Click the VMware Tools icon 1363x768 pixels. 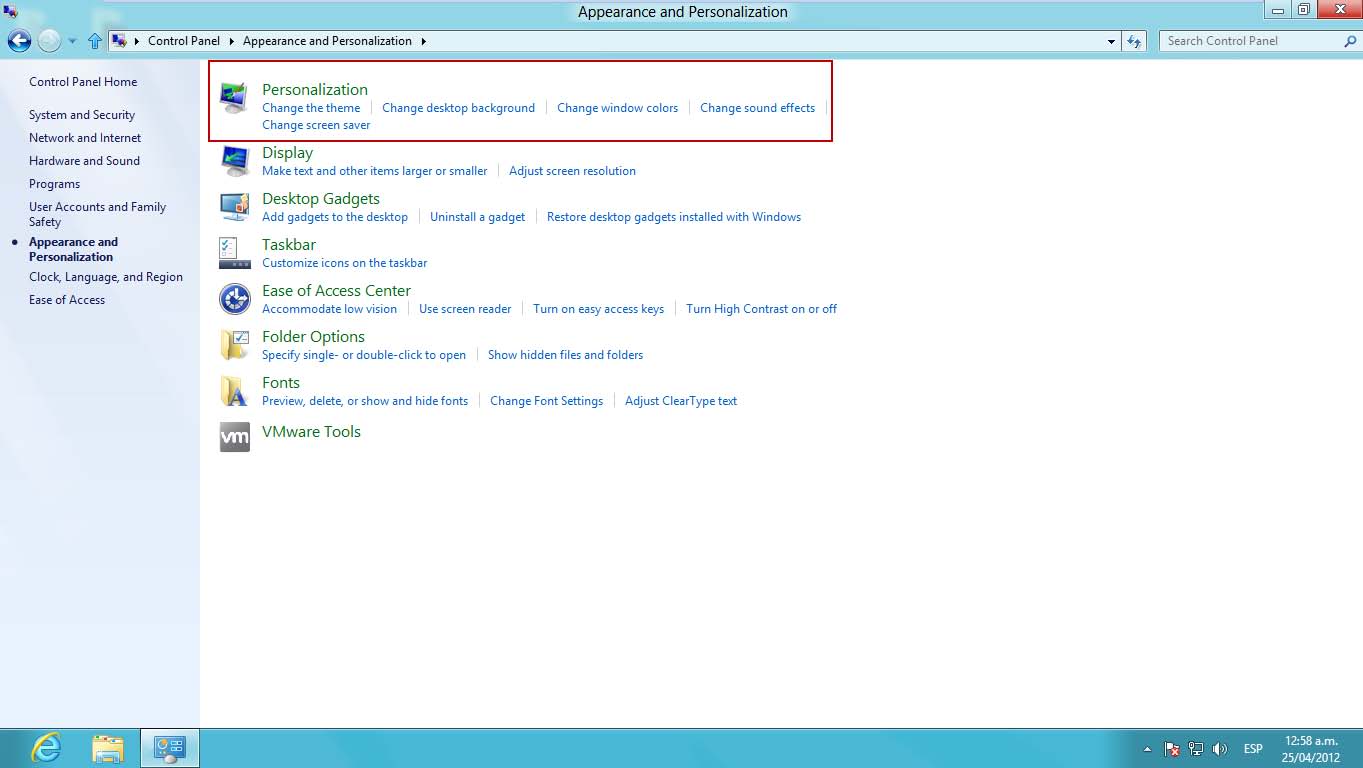pos(234,437)
